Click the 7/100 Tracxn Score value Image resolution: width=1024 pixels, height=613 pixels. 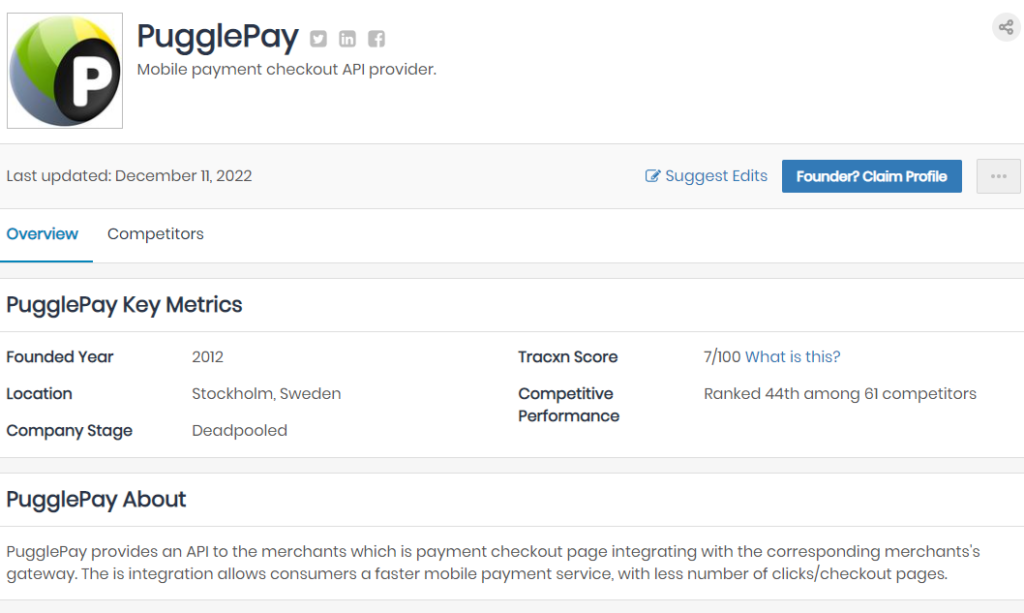[722, 356]
